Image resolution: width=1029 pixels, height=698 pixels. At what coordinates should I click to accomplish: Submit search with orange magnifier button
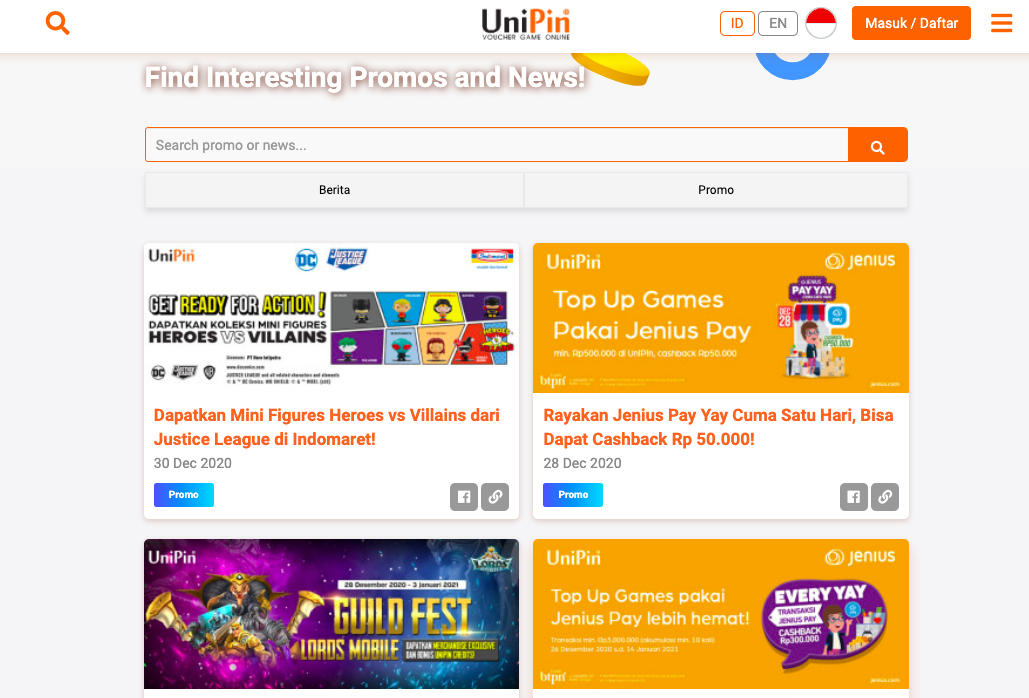[877, 144]
